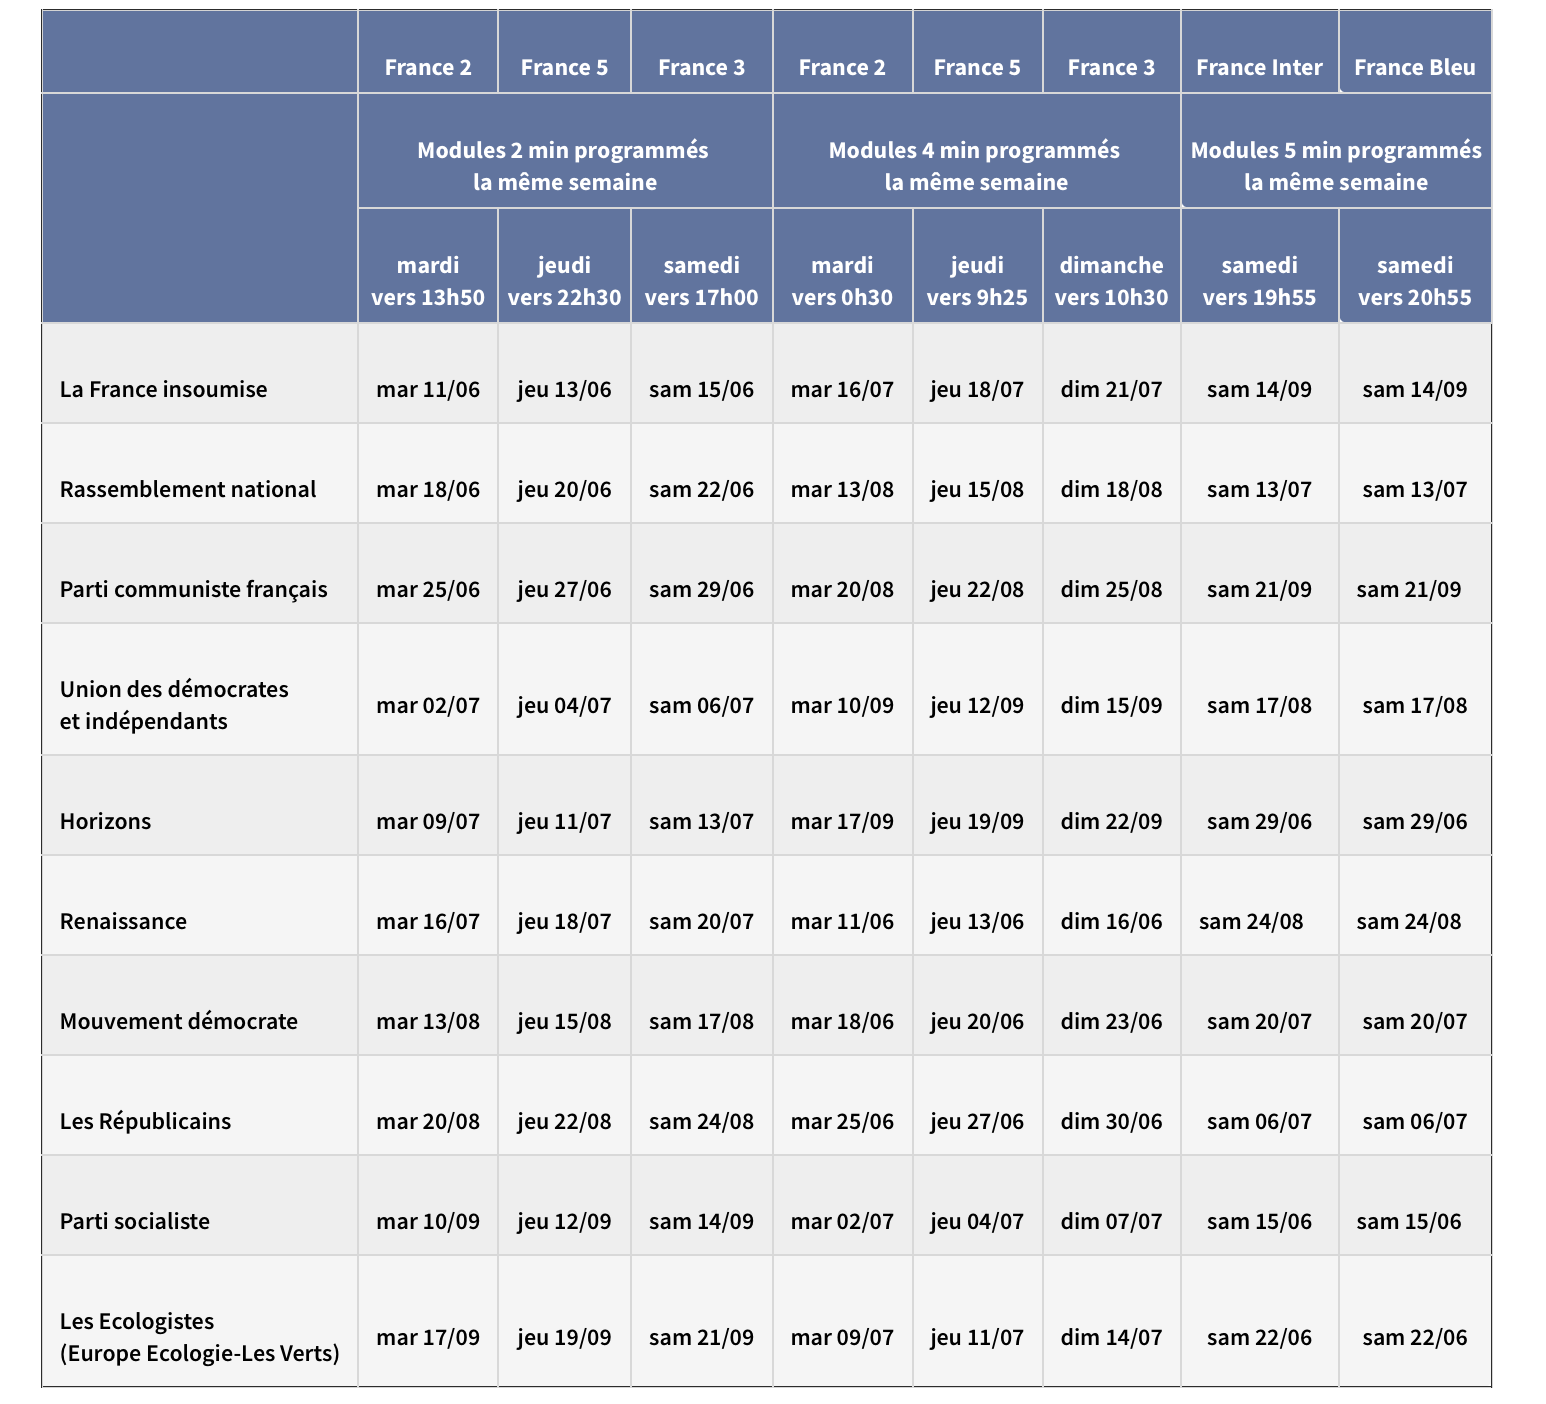Click the 'jeudi vers 22h30' time header
The image size is (1546, 1404).
(564, 281)
